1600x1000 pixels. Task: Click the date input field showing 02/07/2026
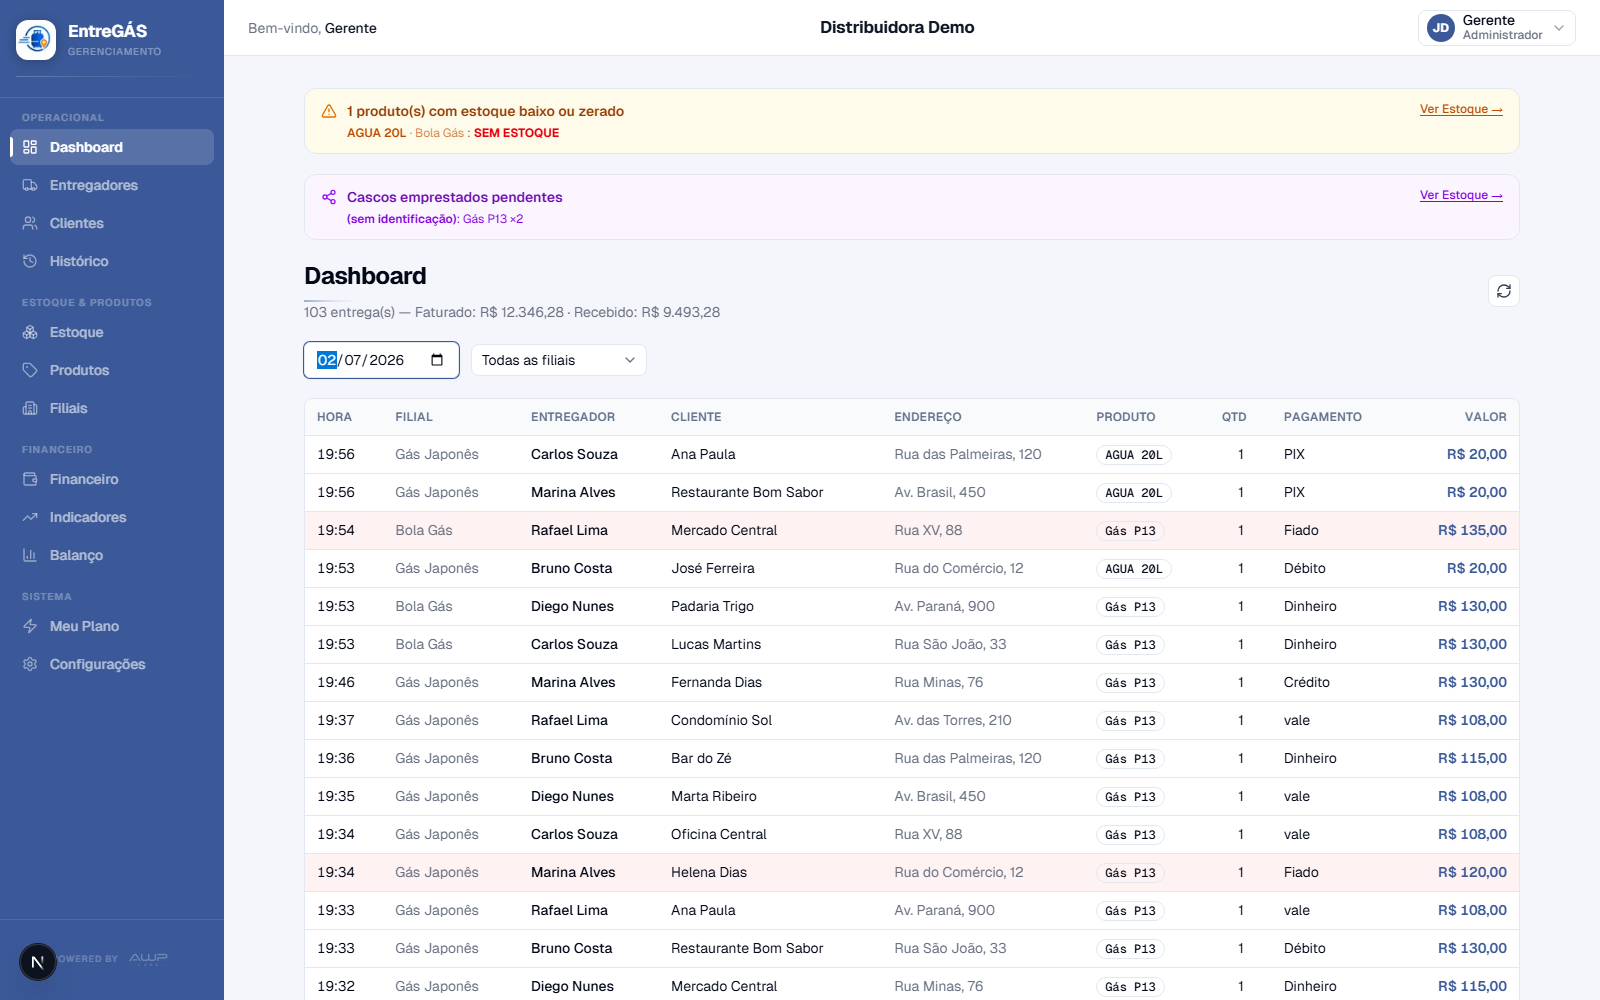click(x=381, y=360)
